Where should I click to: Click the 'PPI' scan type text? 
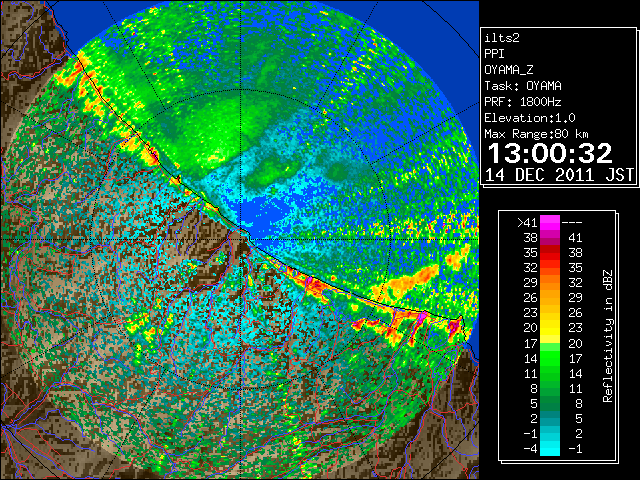494,54
